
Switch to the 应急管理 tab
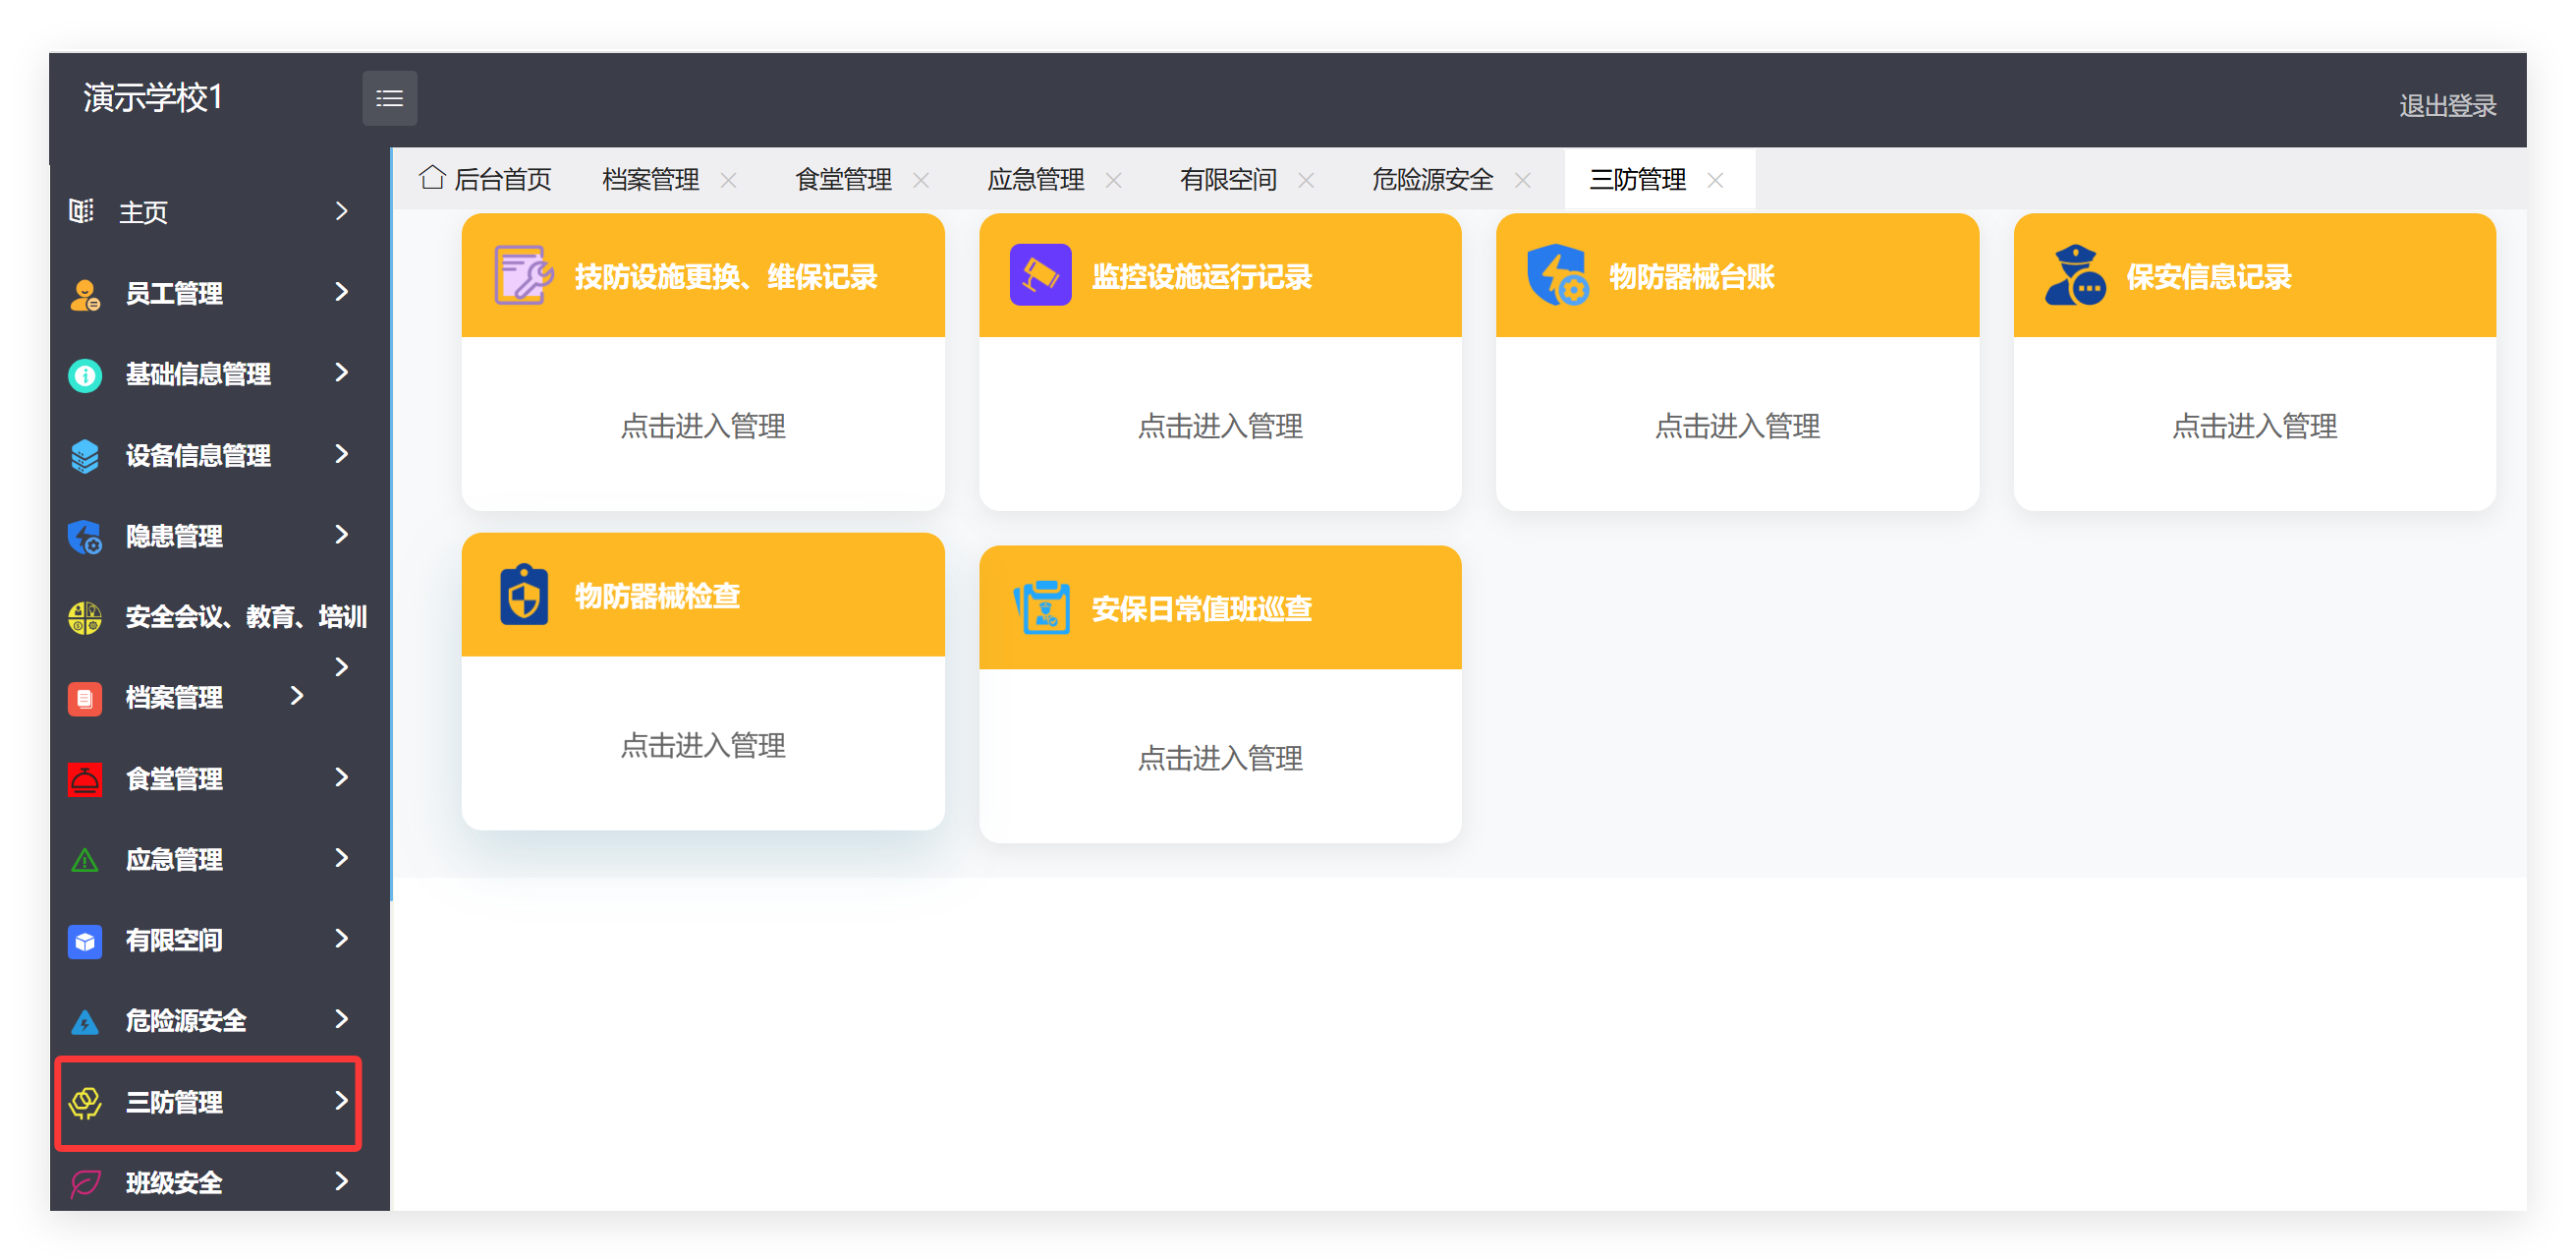click(x=1035, y=180)
